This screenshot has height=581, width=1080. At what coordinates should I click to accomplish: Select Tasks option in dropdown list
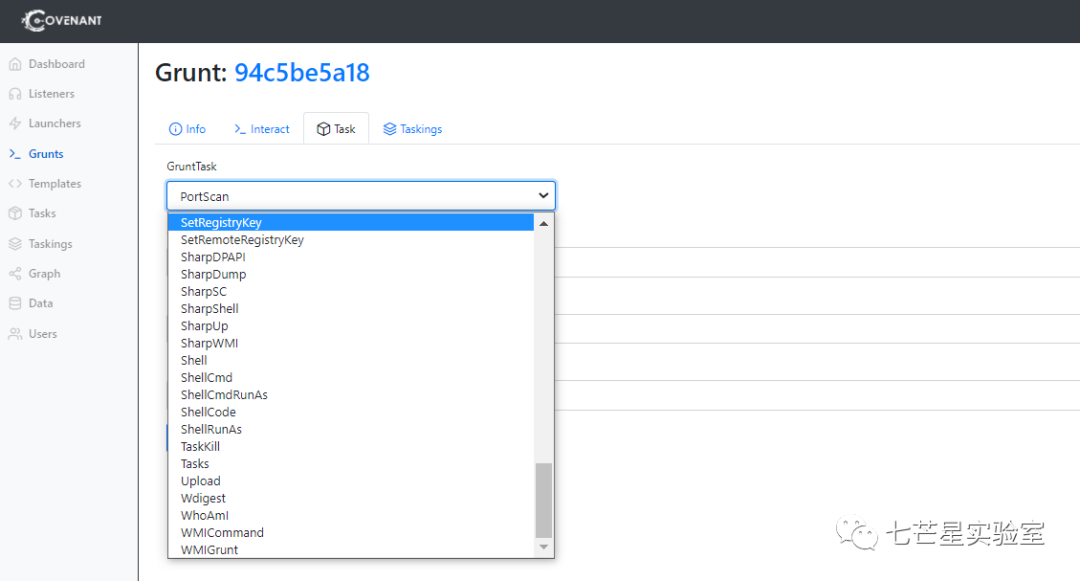[x=351, y=463]
